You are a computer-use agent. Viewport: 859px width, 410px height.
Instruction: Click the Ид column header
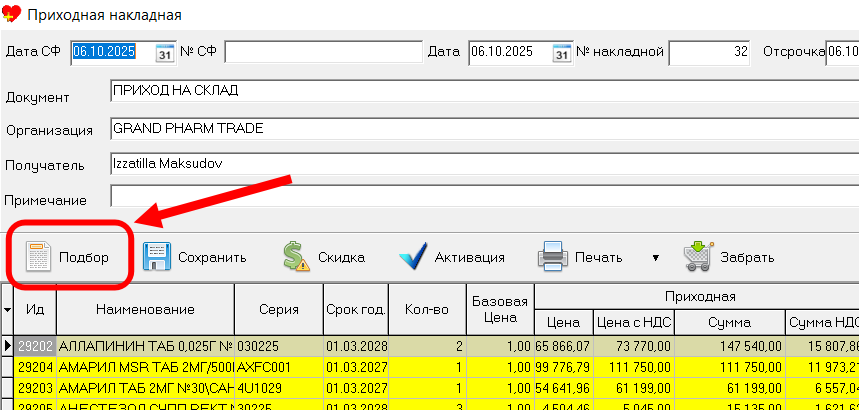click(35, 309)
